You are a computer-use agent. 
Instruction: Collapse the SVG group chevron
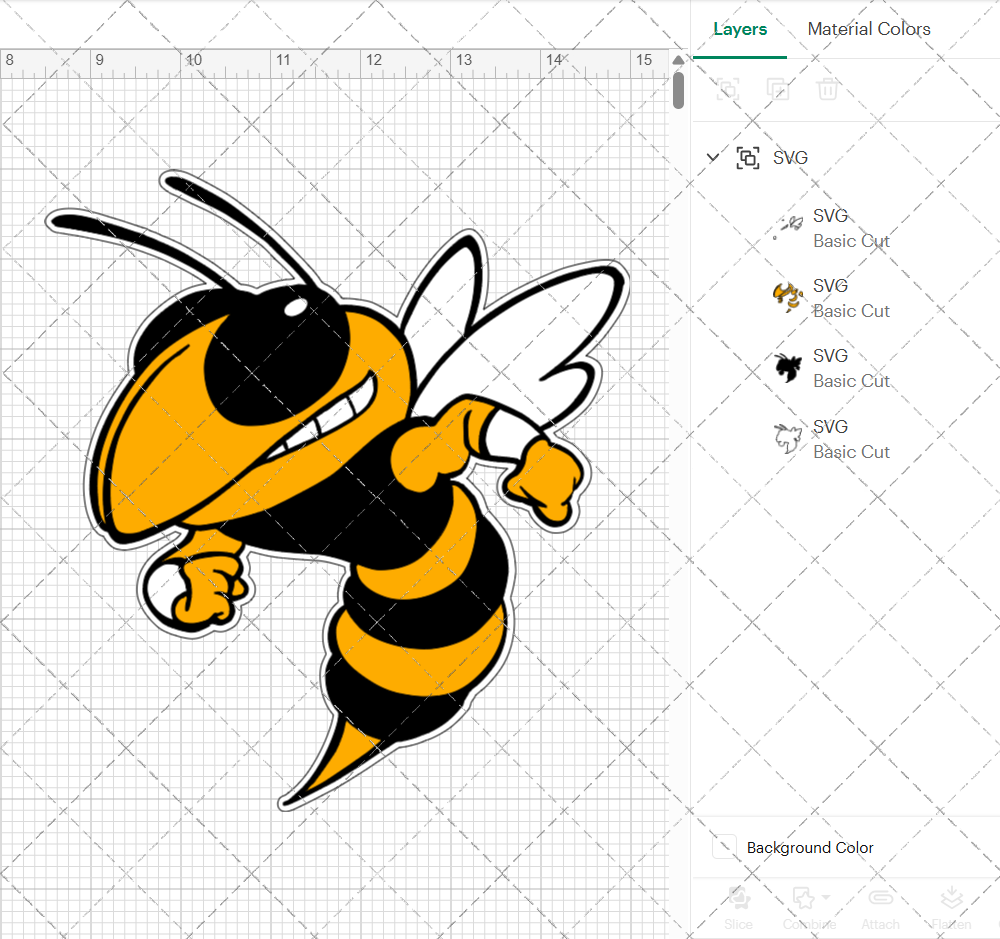(713, 157)
